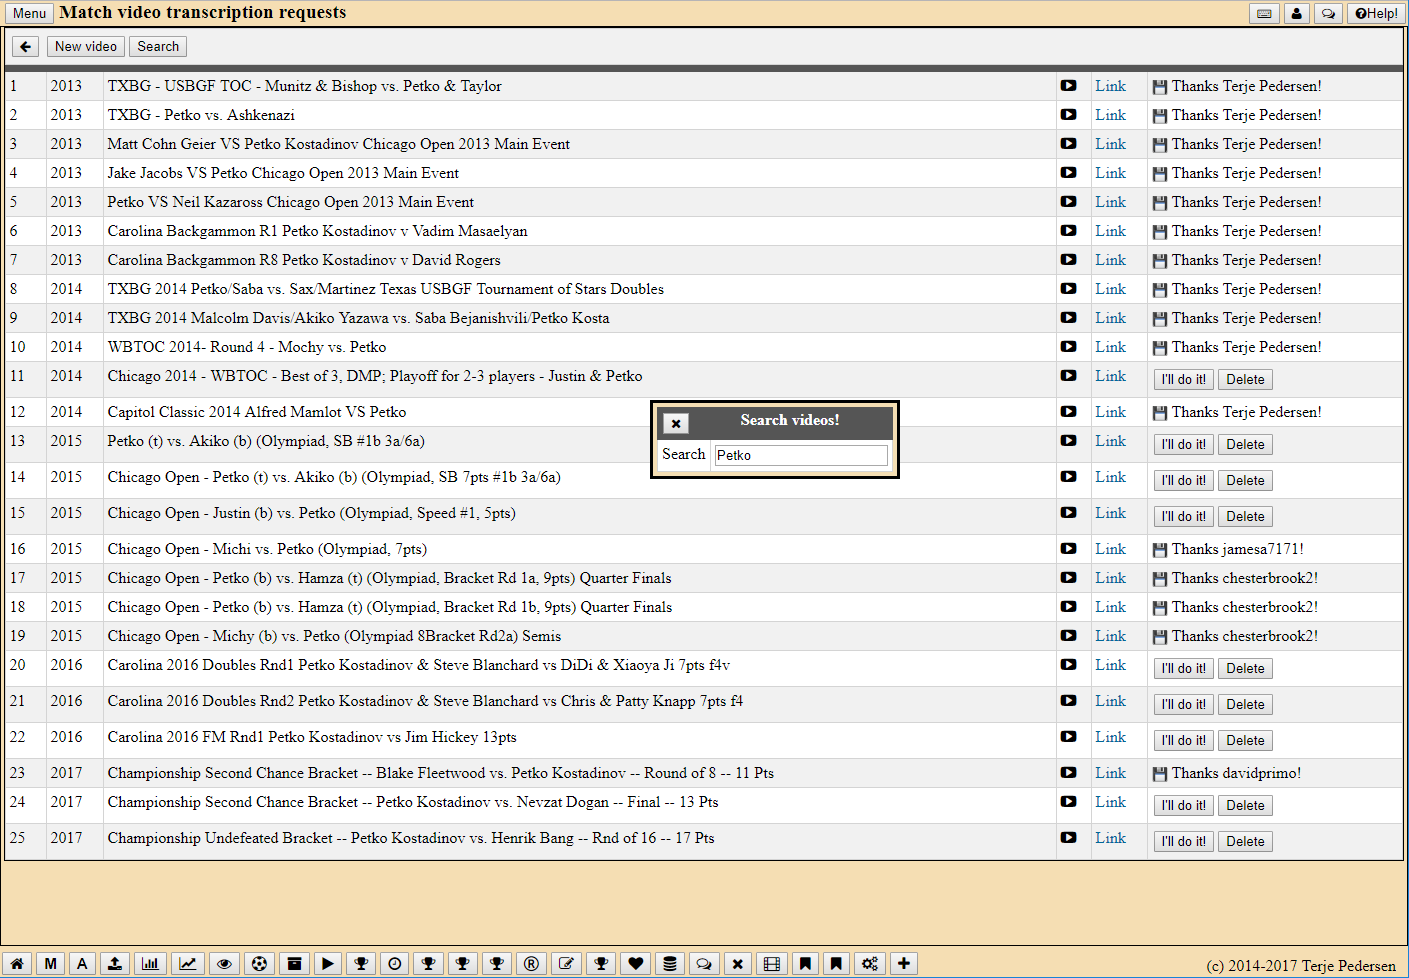This screenshot has width=1409, height=978.
Task: Play video for WBTOC 2014 Round 4 Mochy
Action: pyautogui.click(x=1069, y=347)
